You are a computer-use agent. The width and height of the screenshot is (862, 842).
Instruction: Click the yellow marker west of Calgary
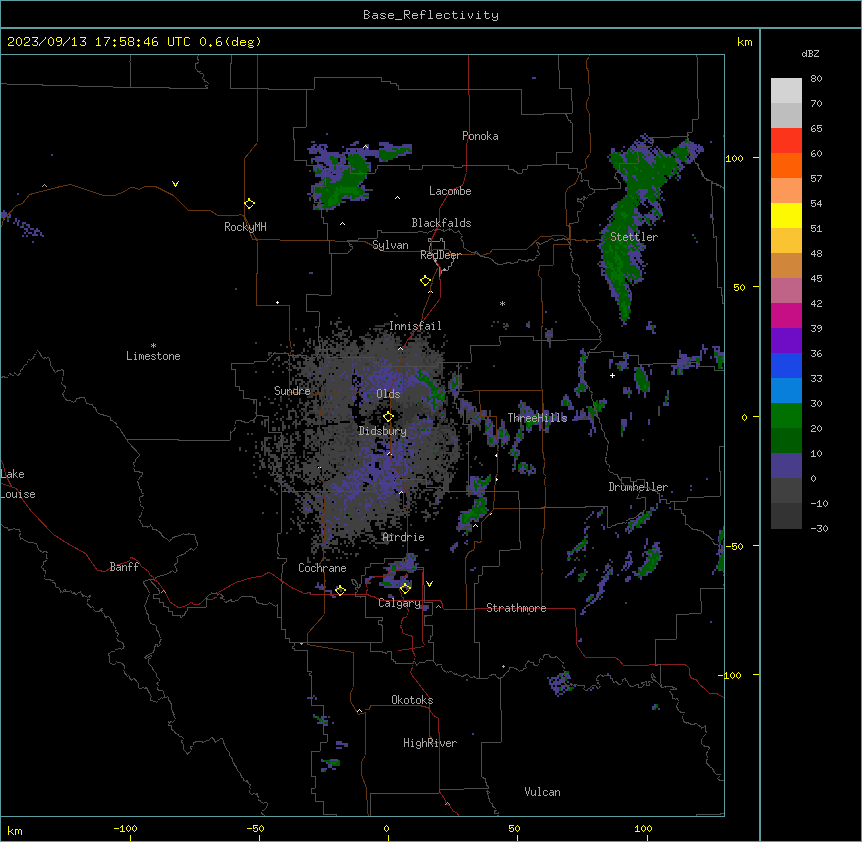pyautogui.click(x=340, y=591)
